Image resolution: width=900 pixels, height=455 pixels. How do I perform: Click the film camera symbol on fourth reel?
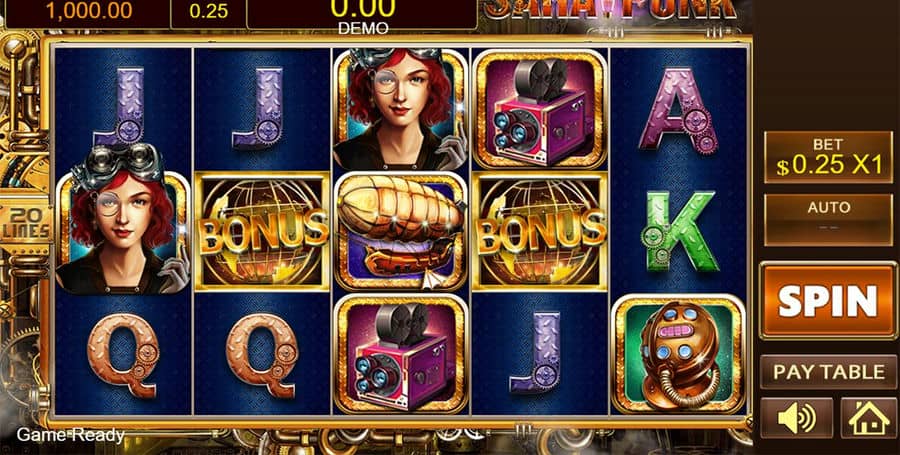point(540,109)
